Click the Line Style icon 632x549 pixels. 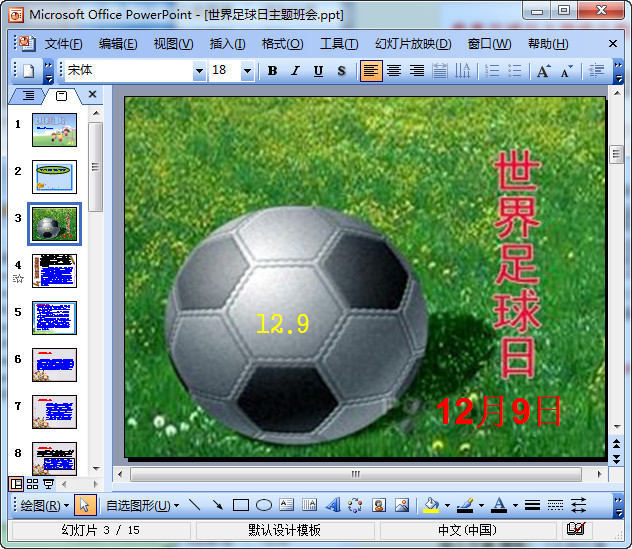[532, 505]
